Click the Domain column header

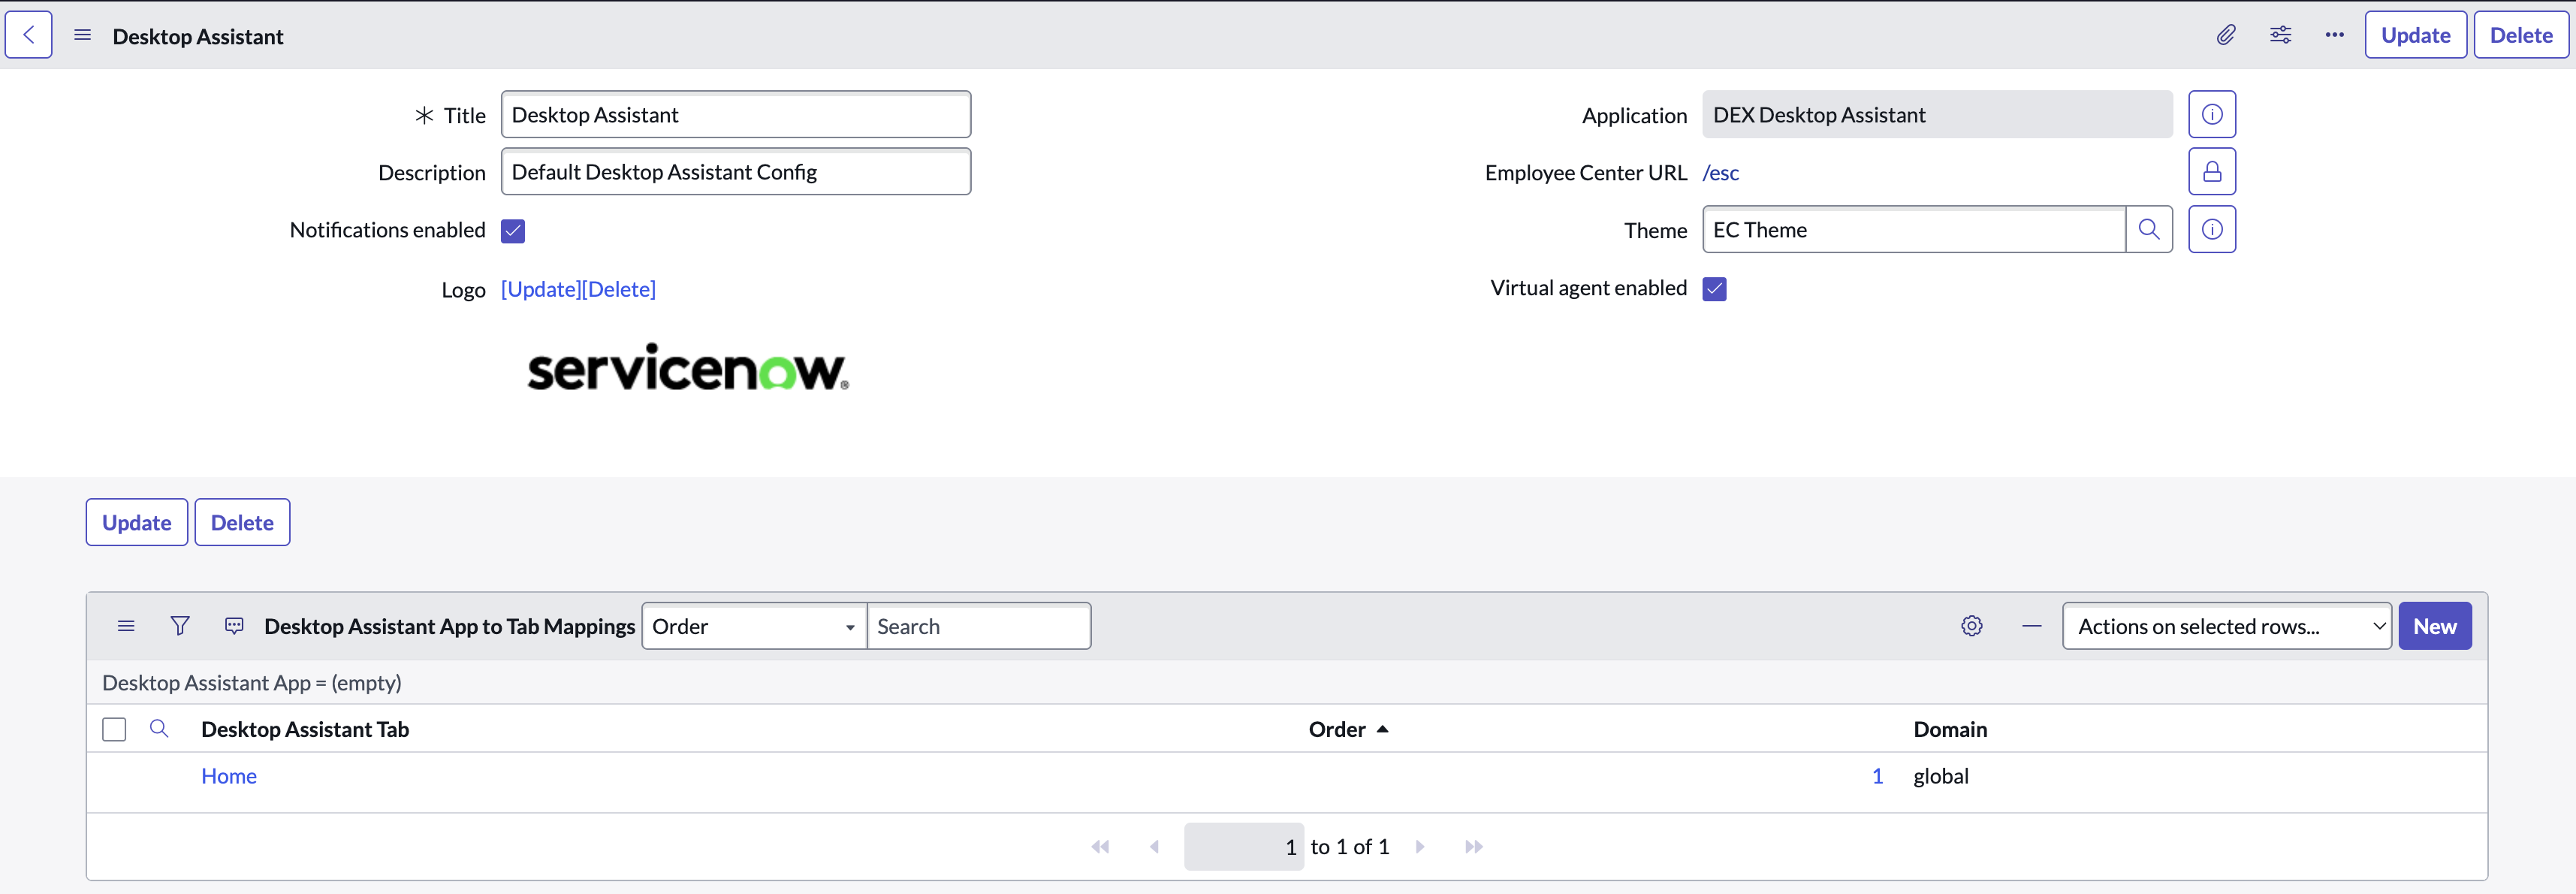click(x=1950, y=729)
